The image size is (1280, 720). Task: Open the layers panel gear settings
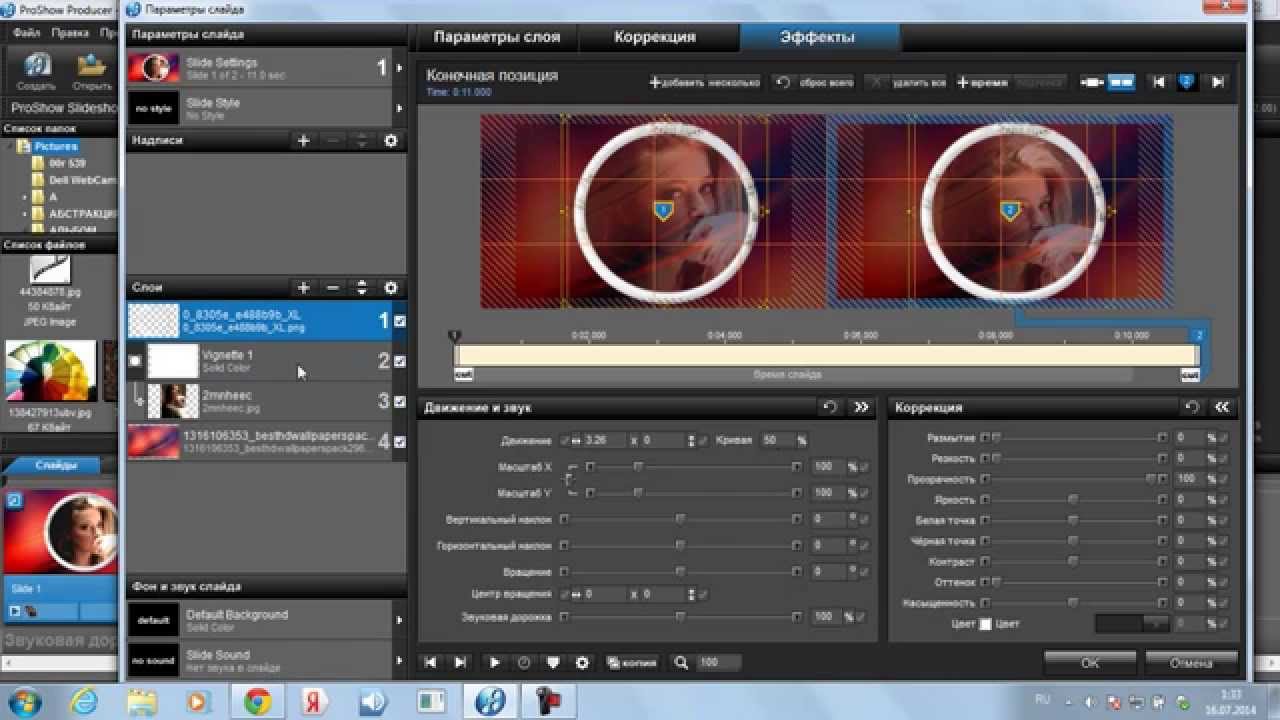391,288
